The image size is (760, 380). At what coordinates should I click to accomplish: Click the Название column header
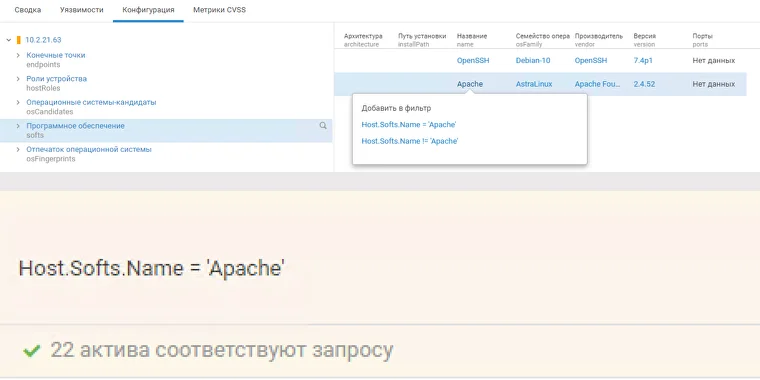click(x=472, y=36)
